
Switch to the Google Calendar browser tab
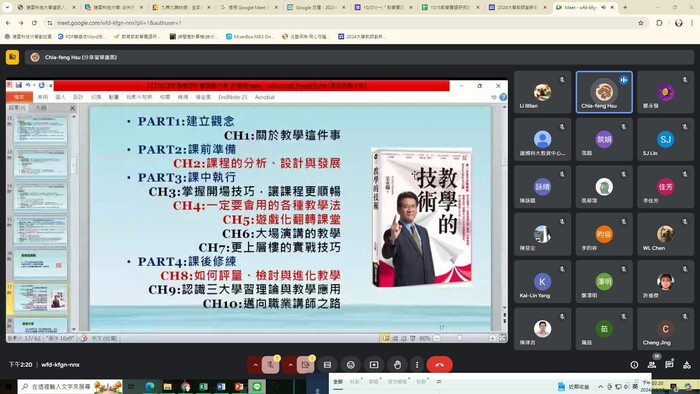tap(315, 7)
